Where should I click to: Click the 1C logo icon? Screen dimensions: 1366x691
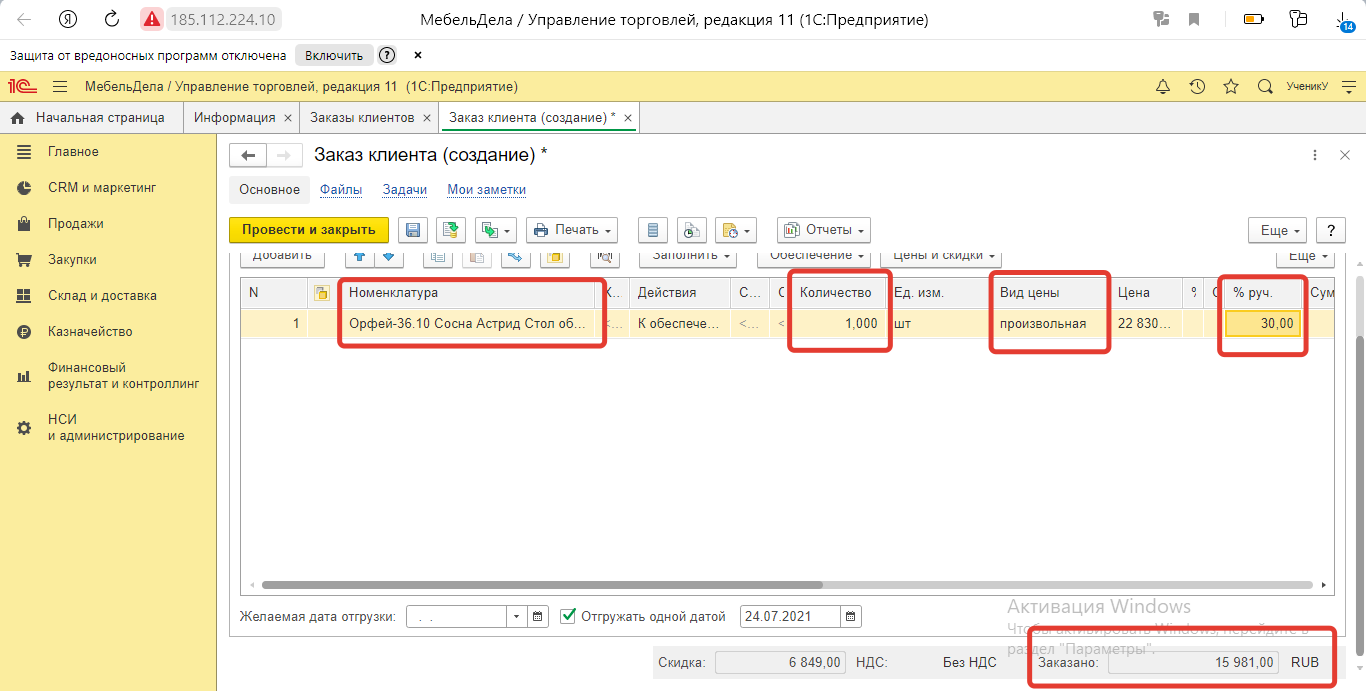click(x=23, y=87)
